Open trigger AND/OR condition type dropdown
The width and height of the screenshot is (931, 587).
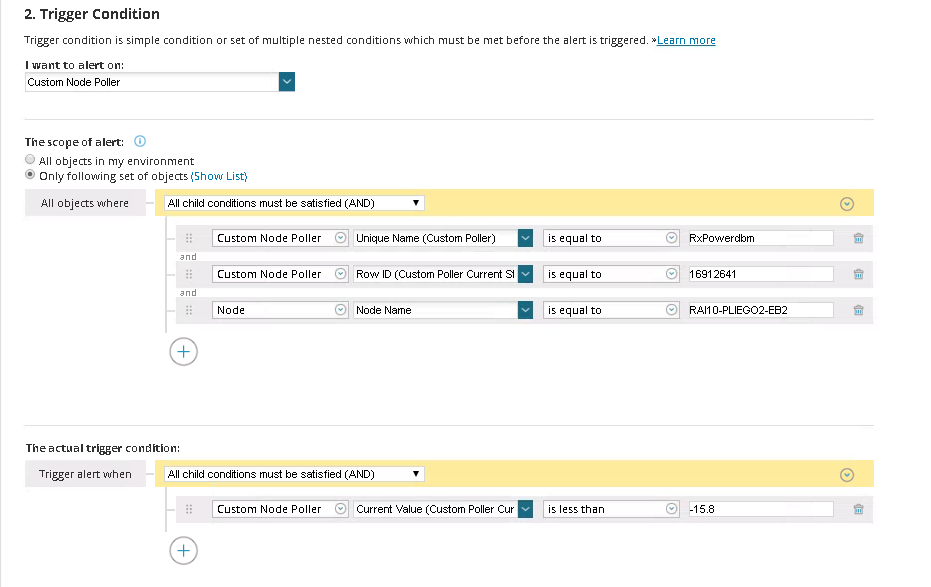[x=294, y=474]
